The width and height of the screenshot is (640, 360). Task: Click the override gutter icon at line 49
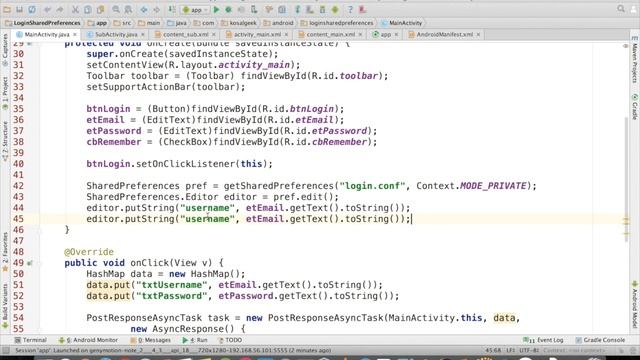pos(29,263)
